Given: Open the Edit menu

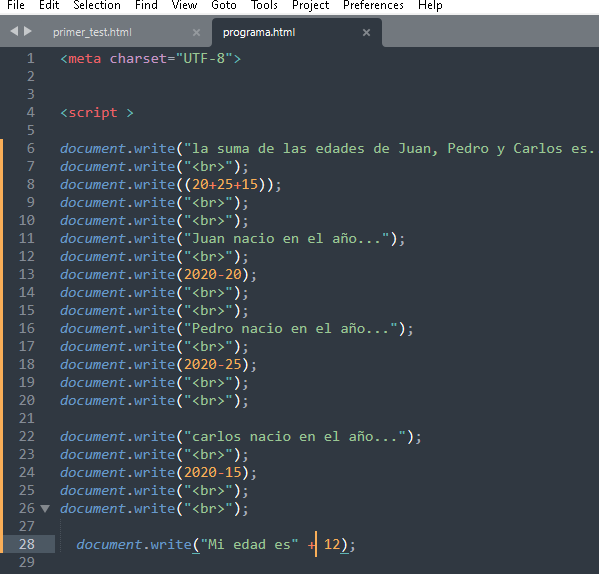Looking at the screenshot, I should (x=49, y=5).
